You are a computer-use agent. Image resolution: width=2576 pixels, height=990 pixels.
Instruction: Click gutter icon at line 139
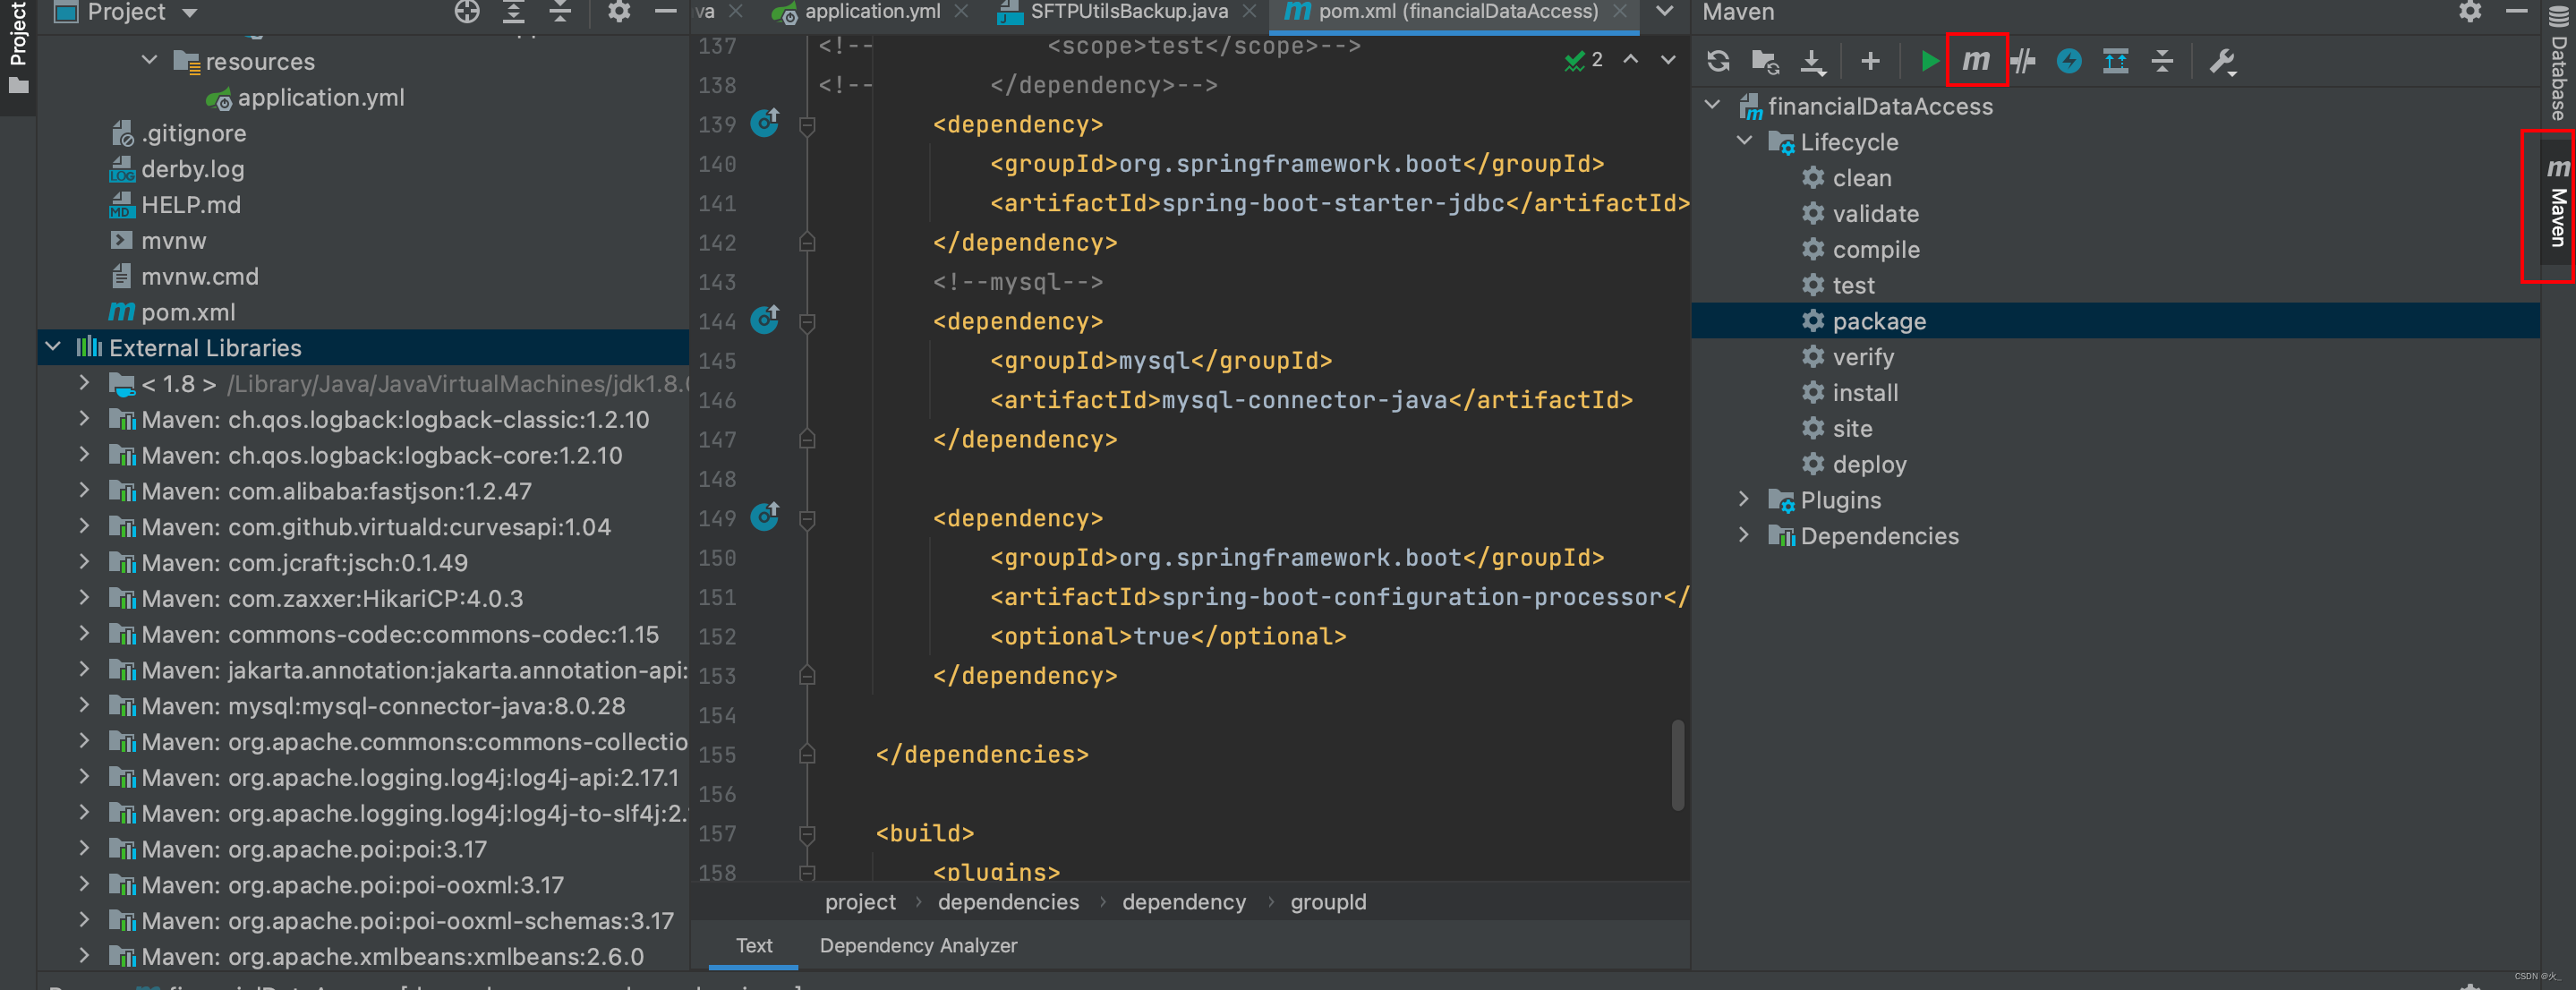click(x=765, y=123)
